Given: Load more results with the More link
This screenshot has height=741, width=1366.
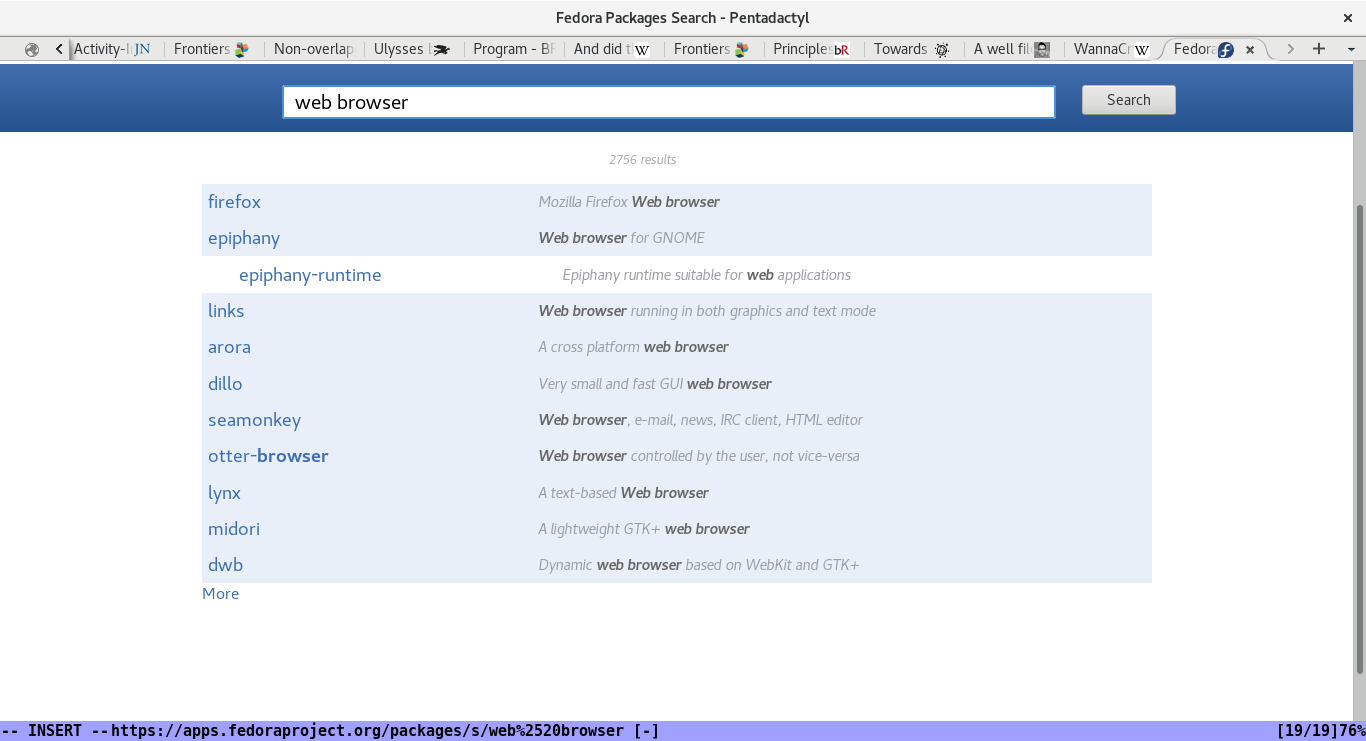Looking at the screenshot, I should (x=220, y=594).
